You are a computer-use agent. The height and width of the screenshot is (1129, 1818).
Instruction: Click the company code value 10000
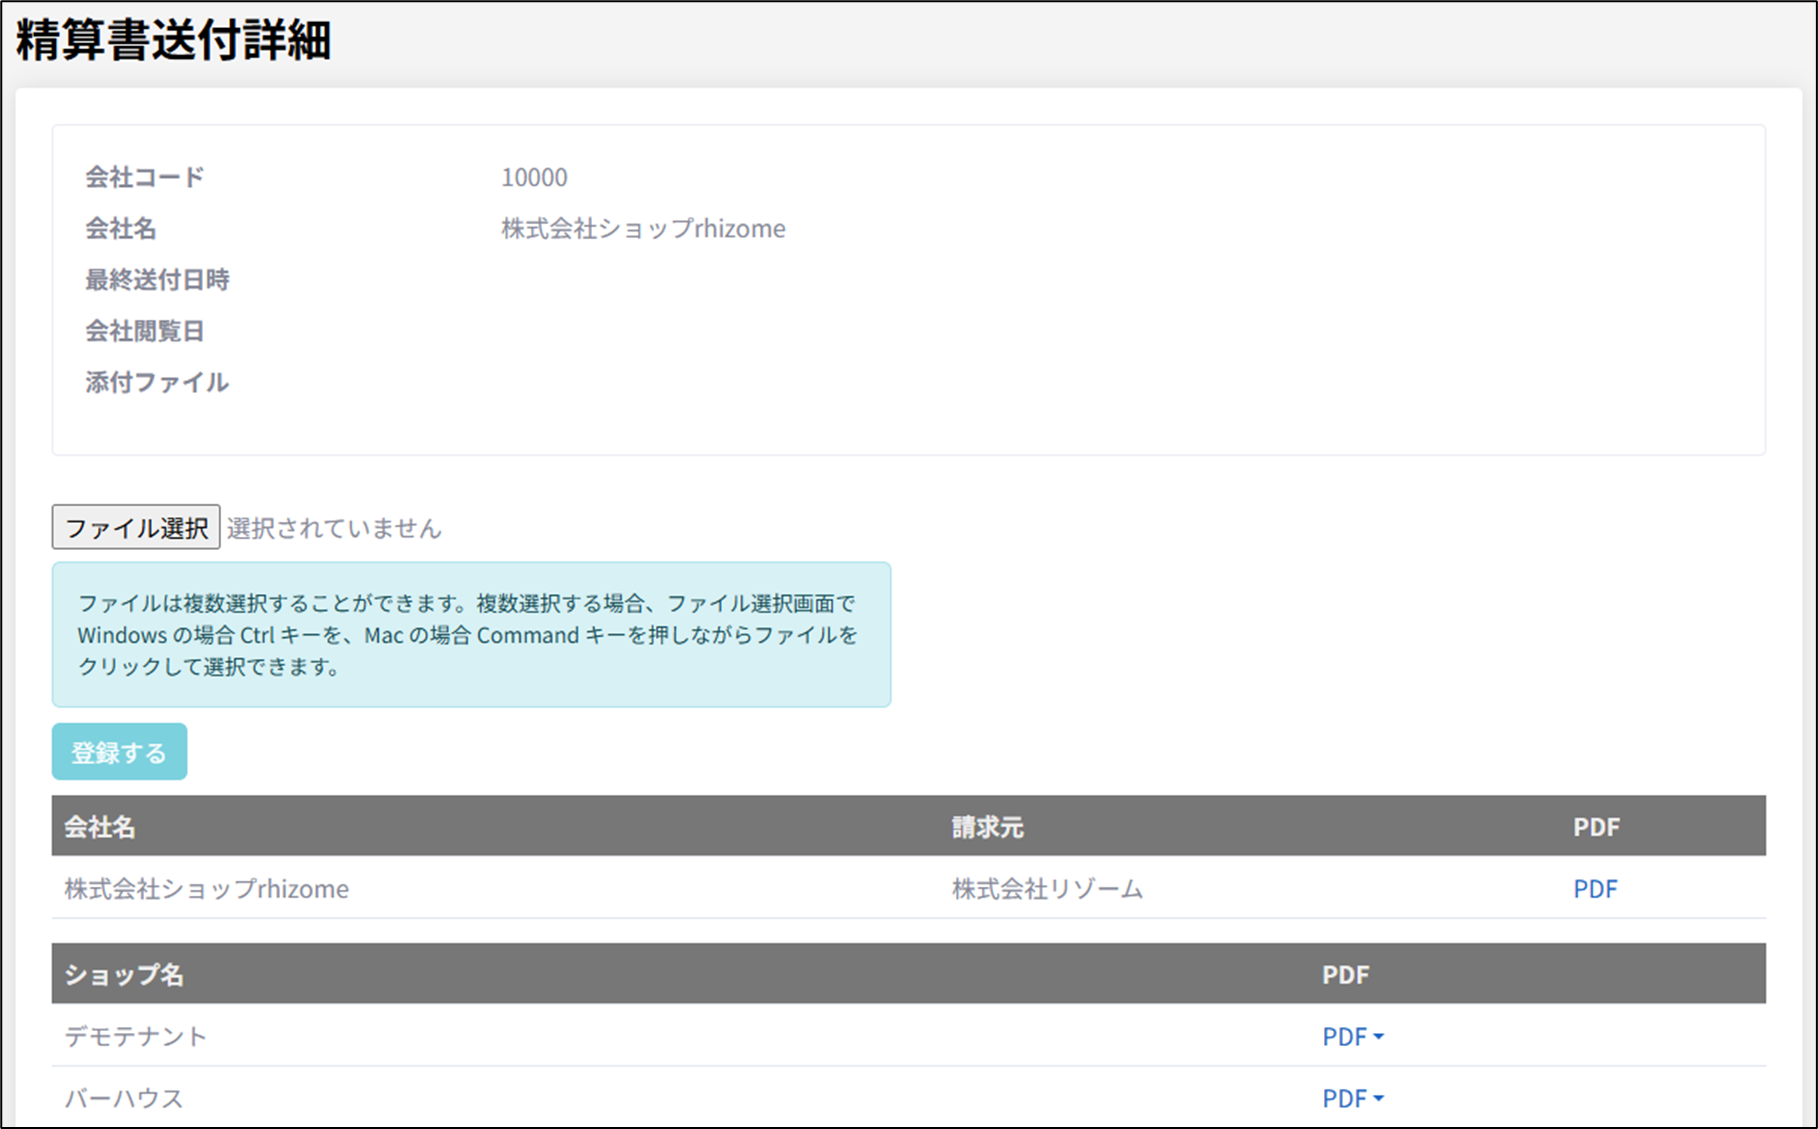click(x=534, y=178)
